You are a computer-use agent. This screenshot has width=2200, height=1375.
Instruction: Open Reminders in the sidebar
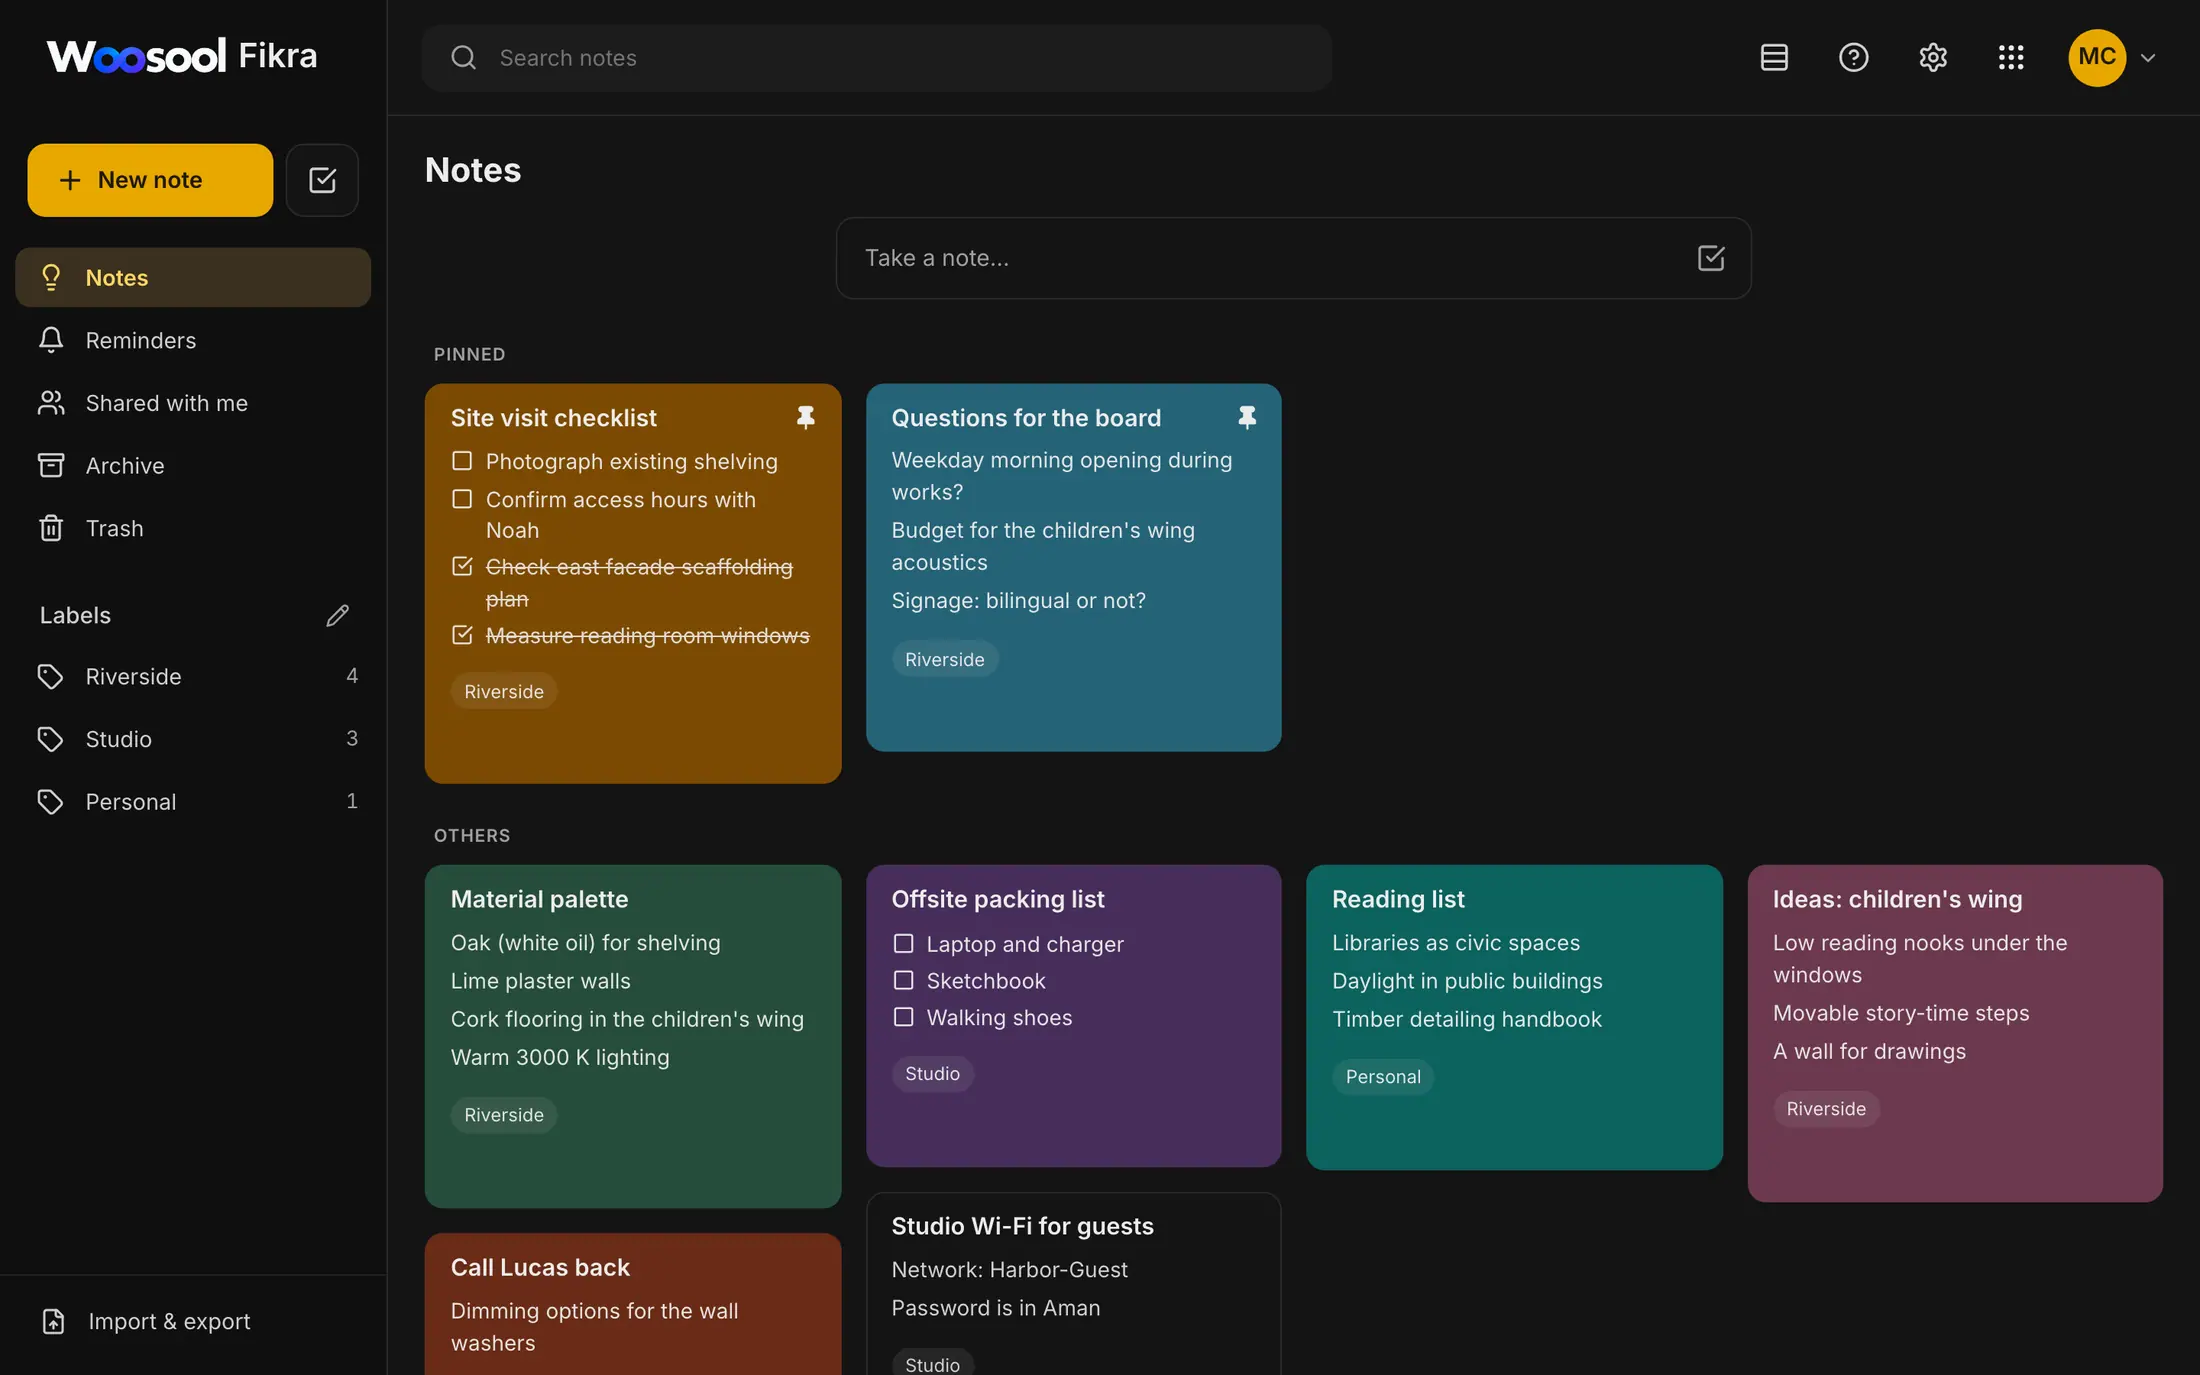[193, 340]
